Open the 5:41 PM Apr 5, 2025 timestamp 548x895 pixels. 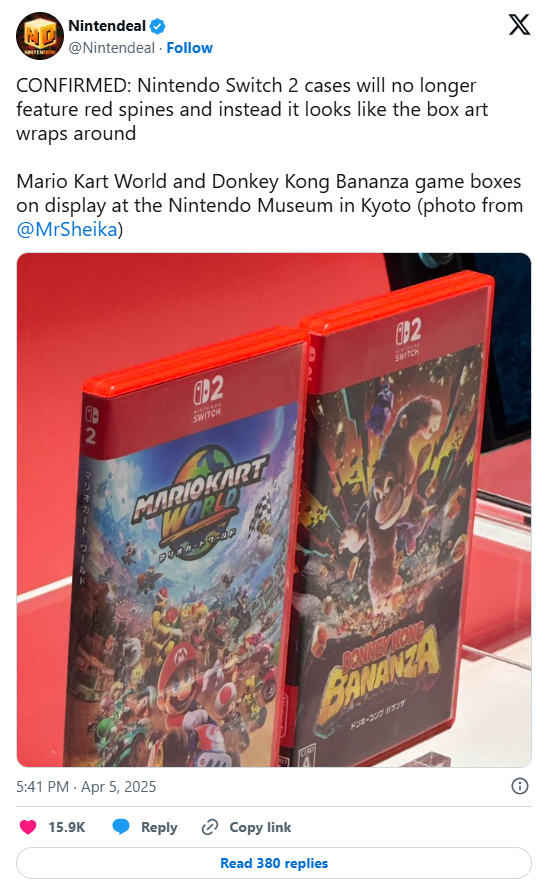[x=86, y=787]
